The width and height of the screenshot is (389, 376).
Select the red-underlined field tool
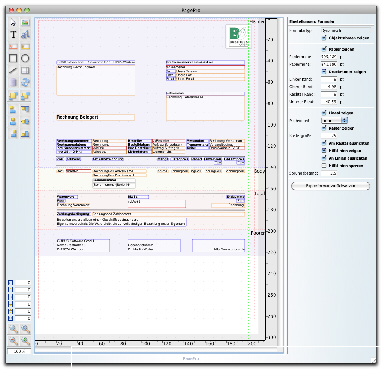(x=13, y=47)
